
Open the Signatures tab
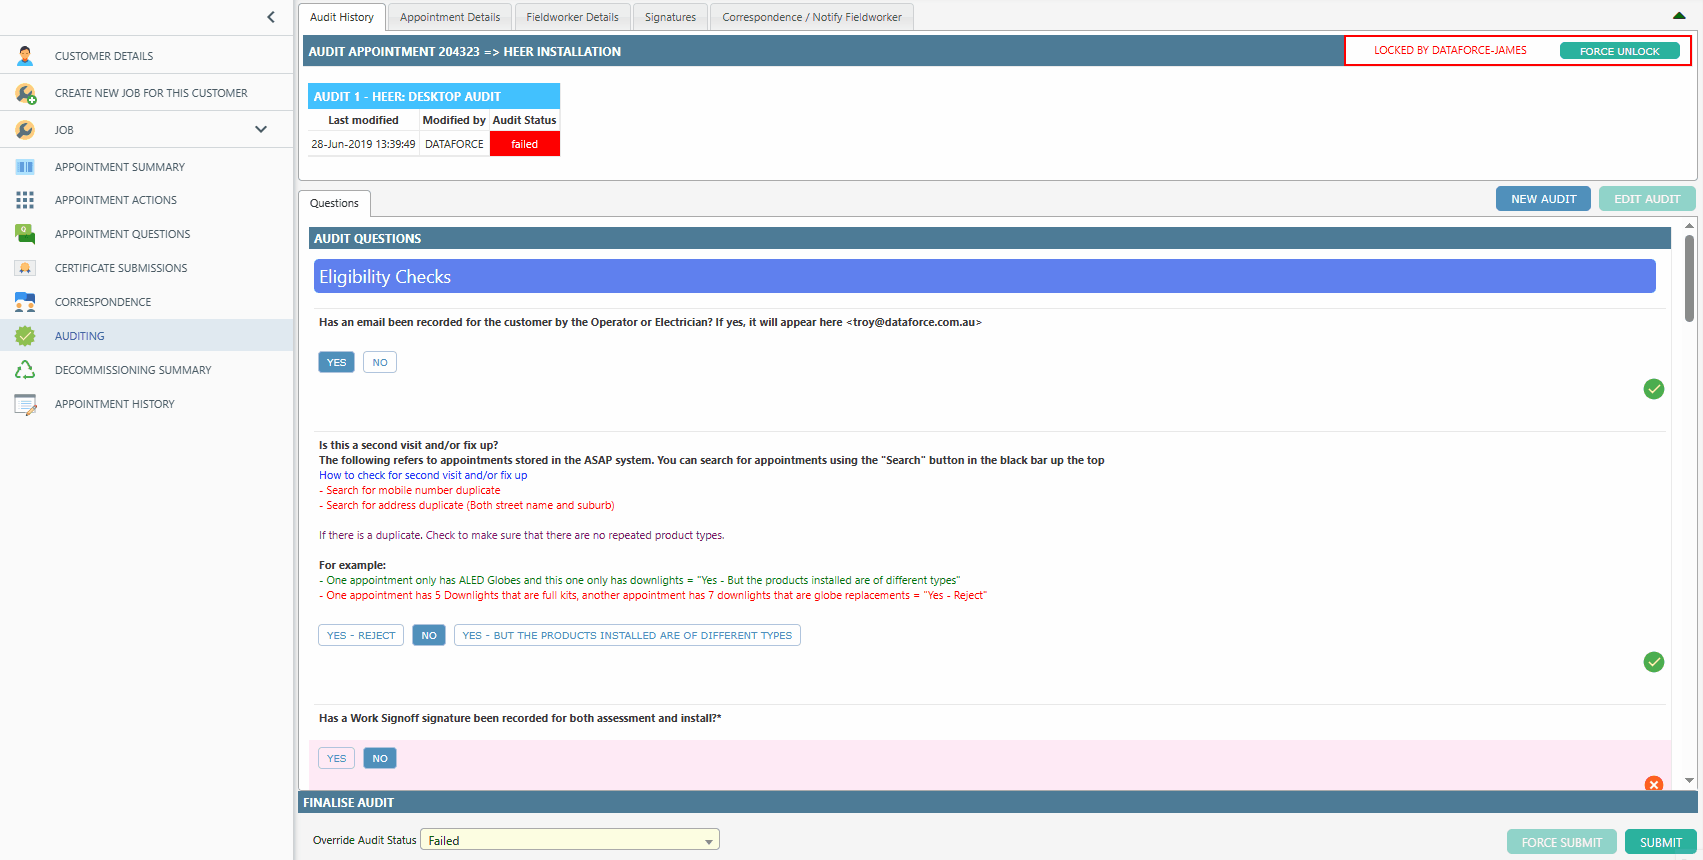point(670,17)
